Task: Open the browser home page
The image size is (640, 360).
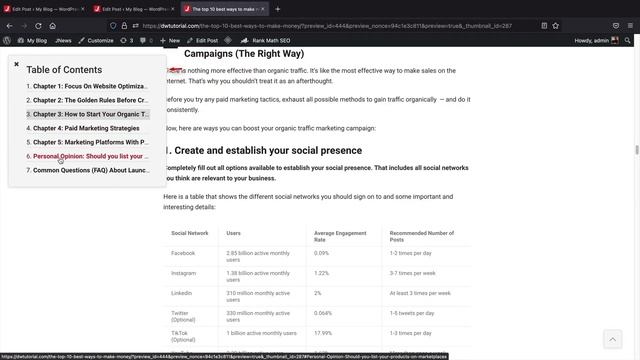Action: click(x=53, y=26)
